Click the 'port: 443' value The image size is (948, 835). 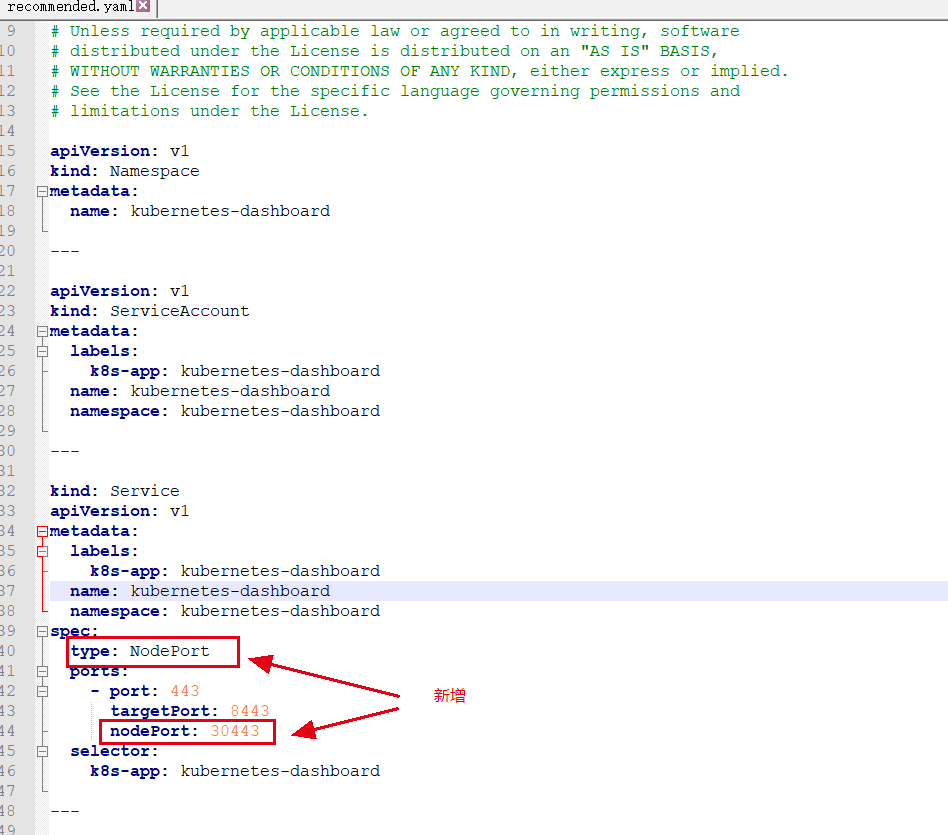click(185, 691)
